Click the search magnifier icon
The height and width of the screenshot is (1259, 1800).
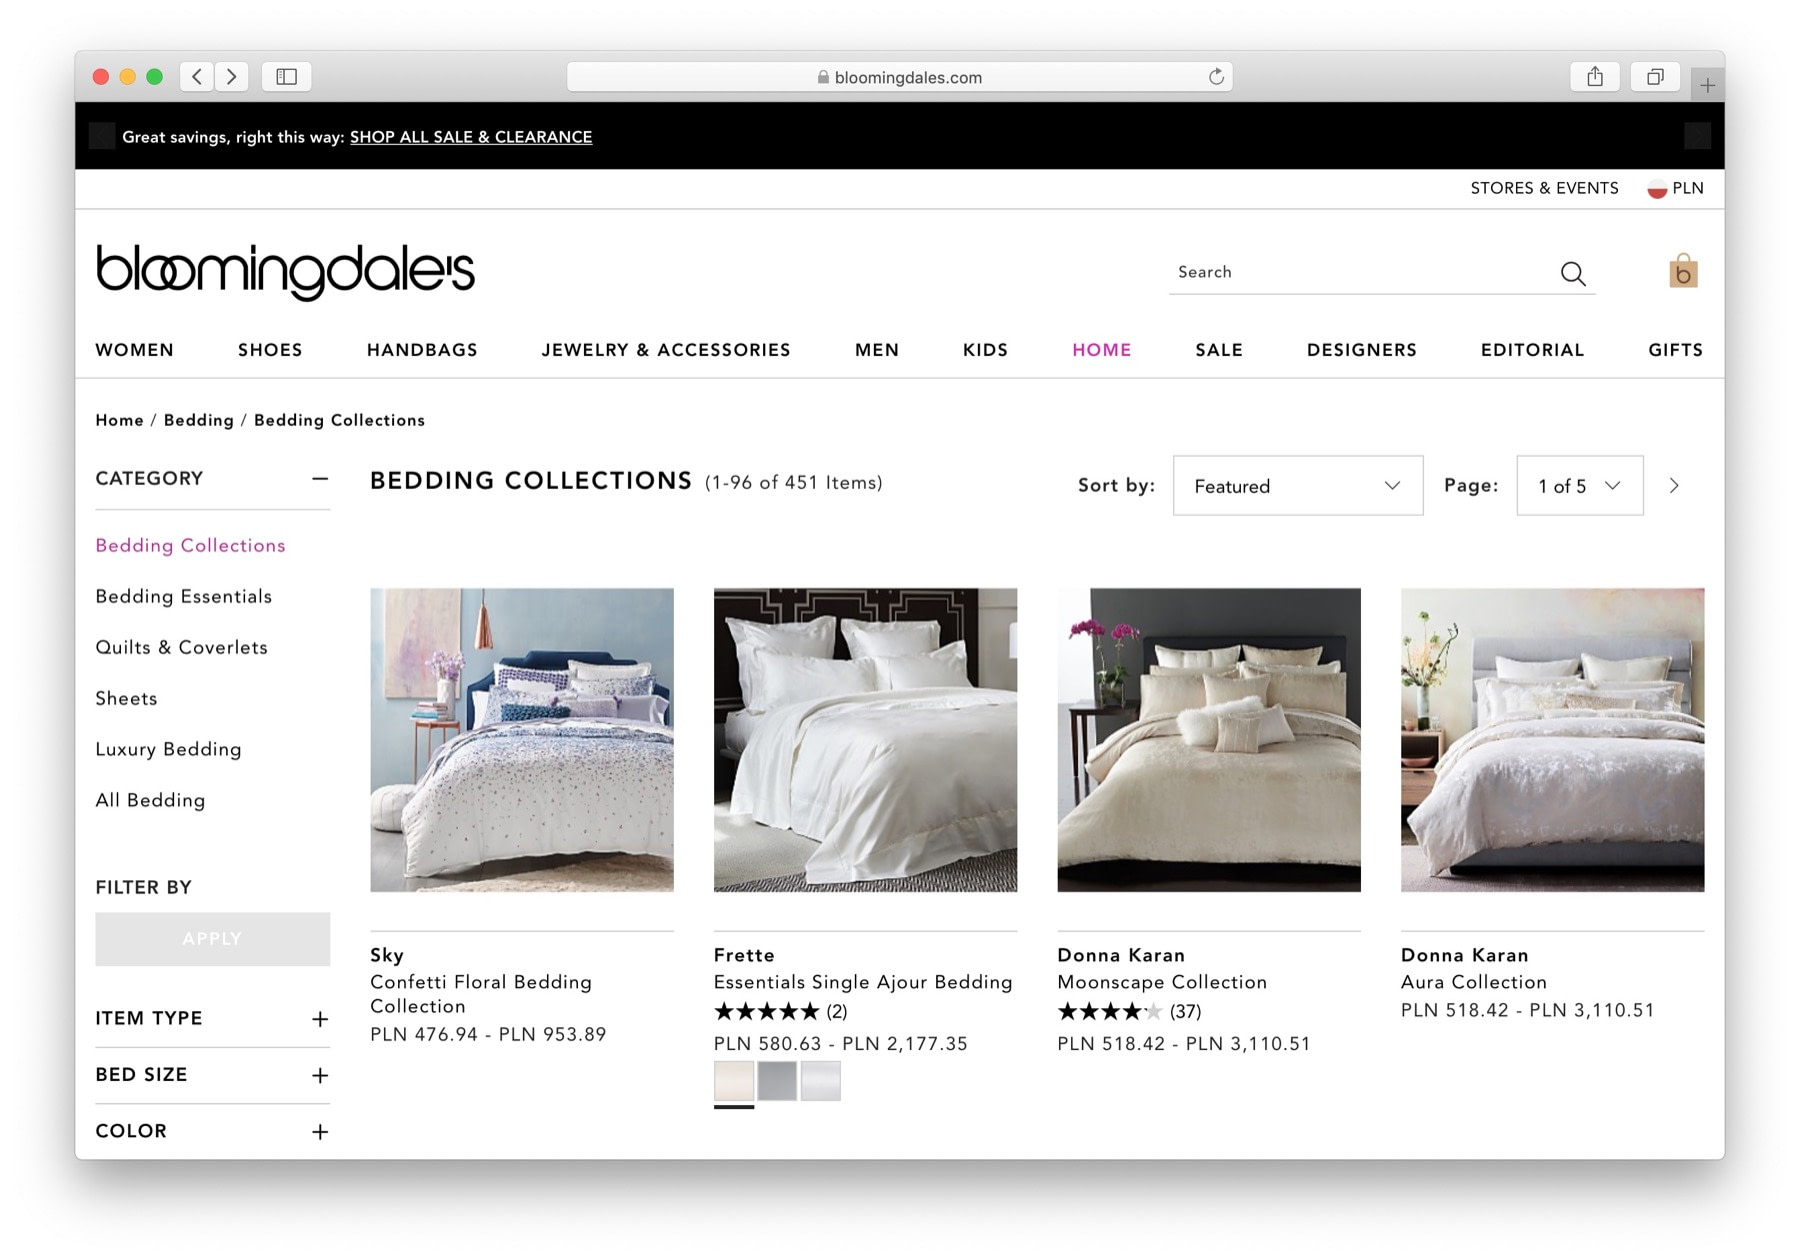coord(1573,273)
